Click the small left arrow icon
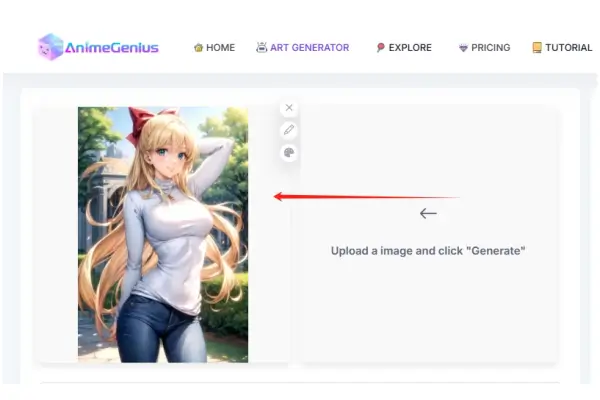This screenshot has width=600, height=400. (428, 213)
